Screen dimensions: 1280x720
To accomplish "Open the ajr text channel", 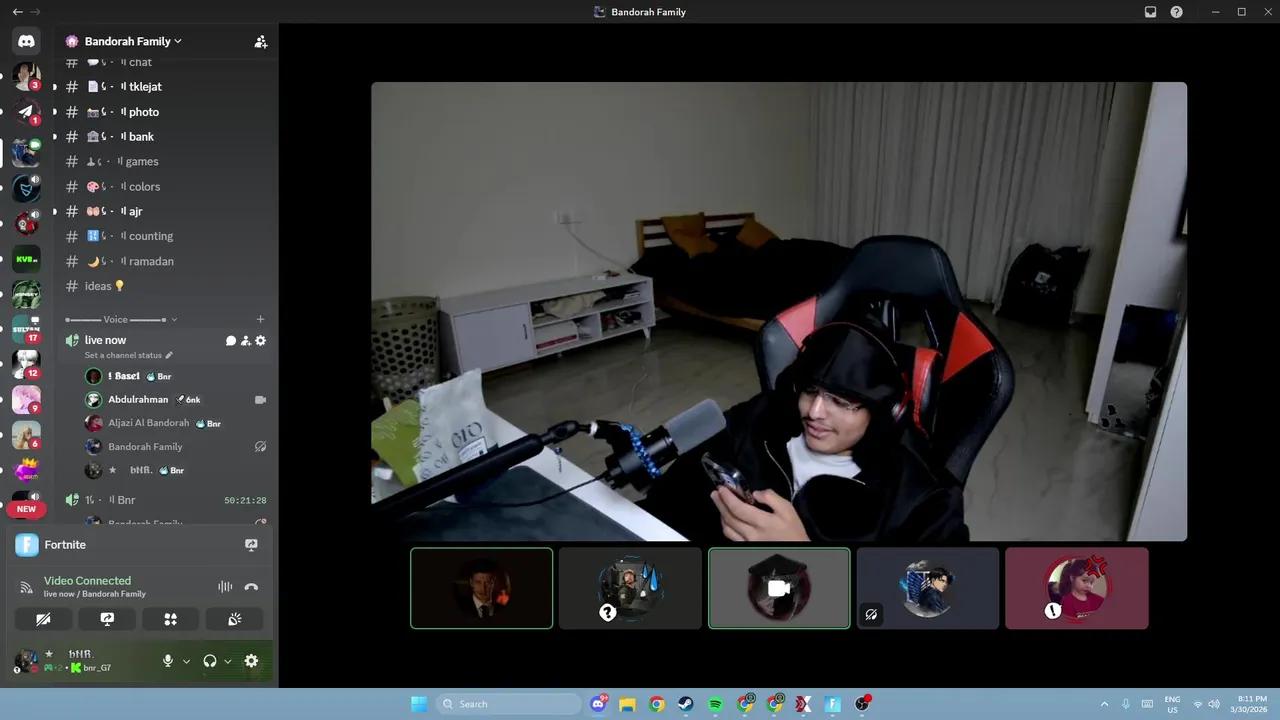I will click(x=167, y=211).
